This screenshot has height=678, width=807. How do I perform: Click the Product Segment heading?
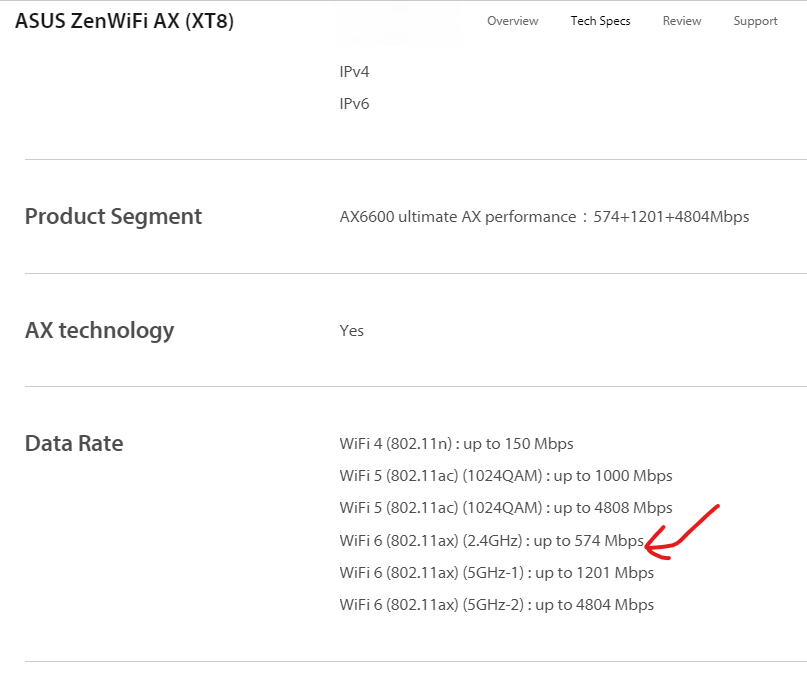(x=113, y=217)
